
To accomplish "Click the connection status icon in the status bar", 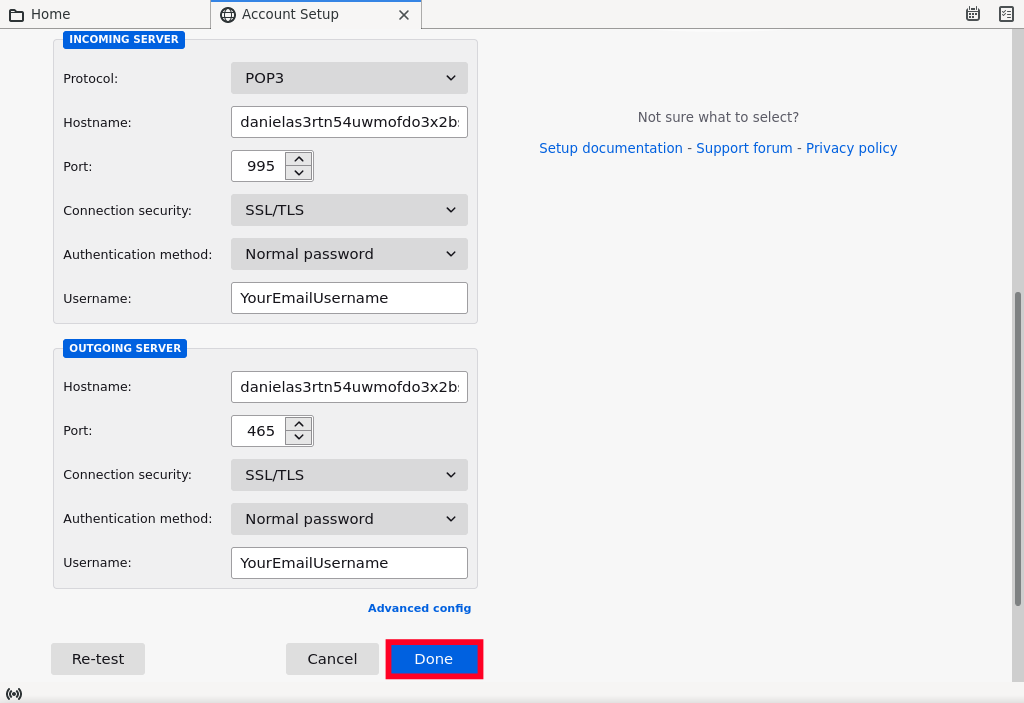I will [14, 693].
